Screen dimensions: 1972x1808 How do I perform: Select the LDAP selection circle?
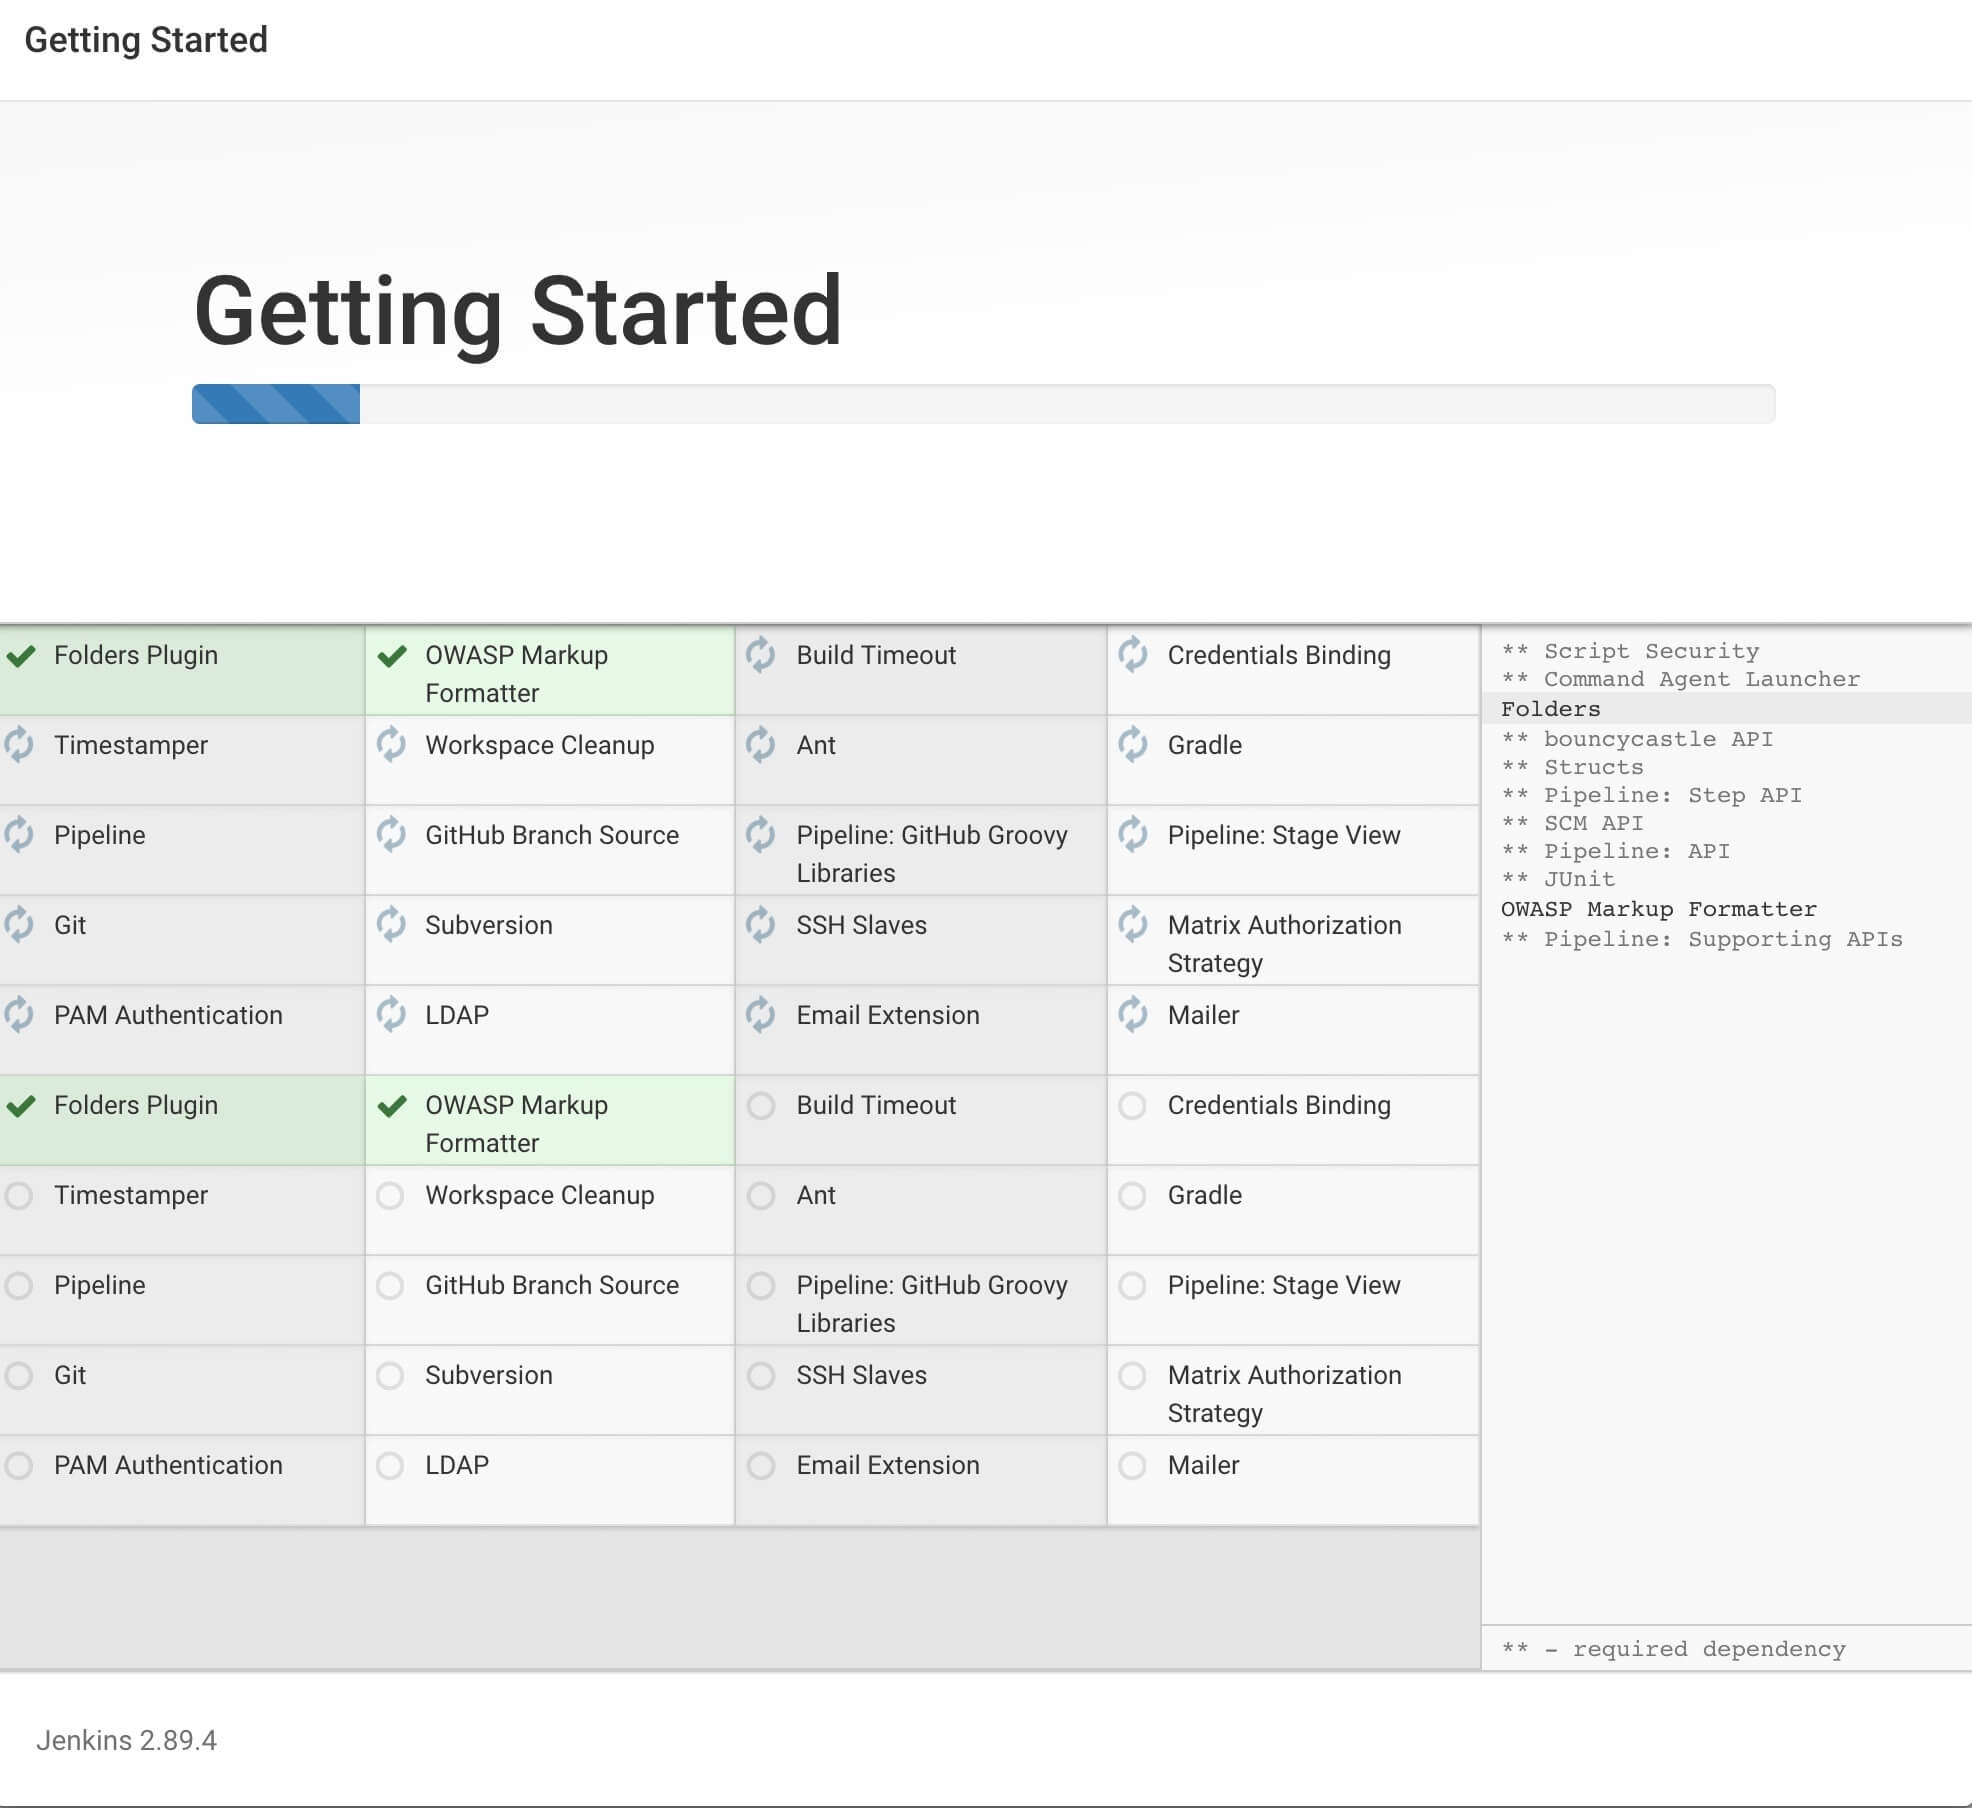point(390,1466)
